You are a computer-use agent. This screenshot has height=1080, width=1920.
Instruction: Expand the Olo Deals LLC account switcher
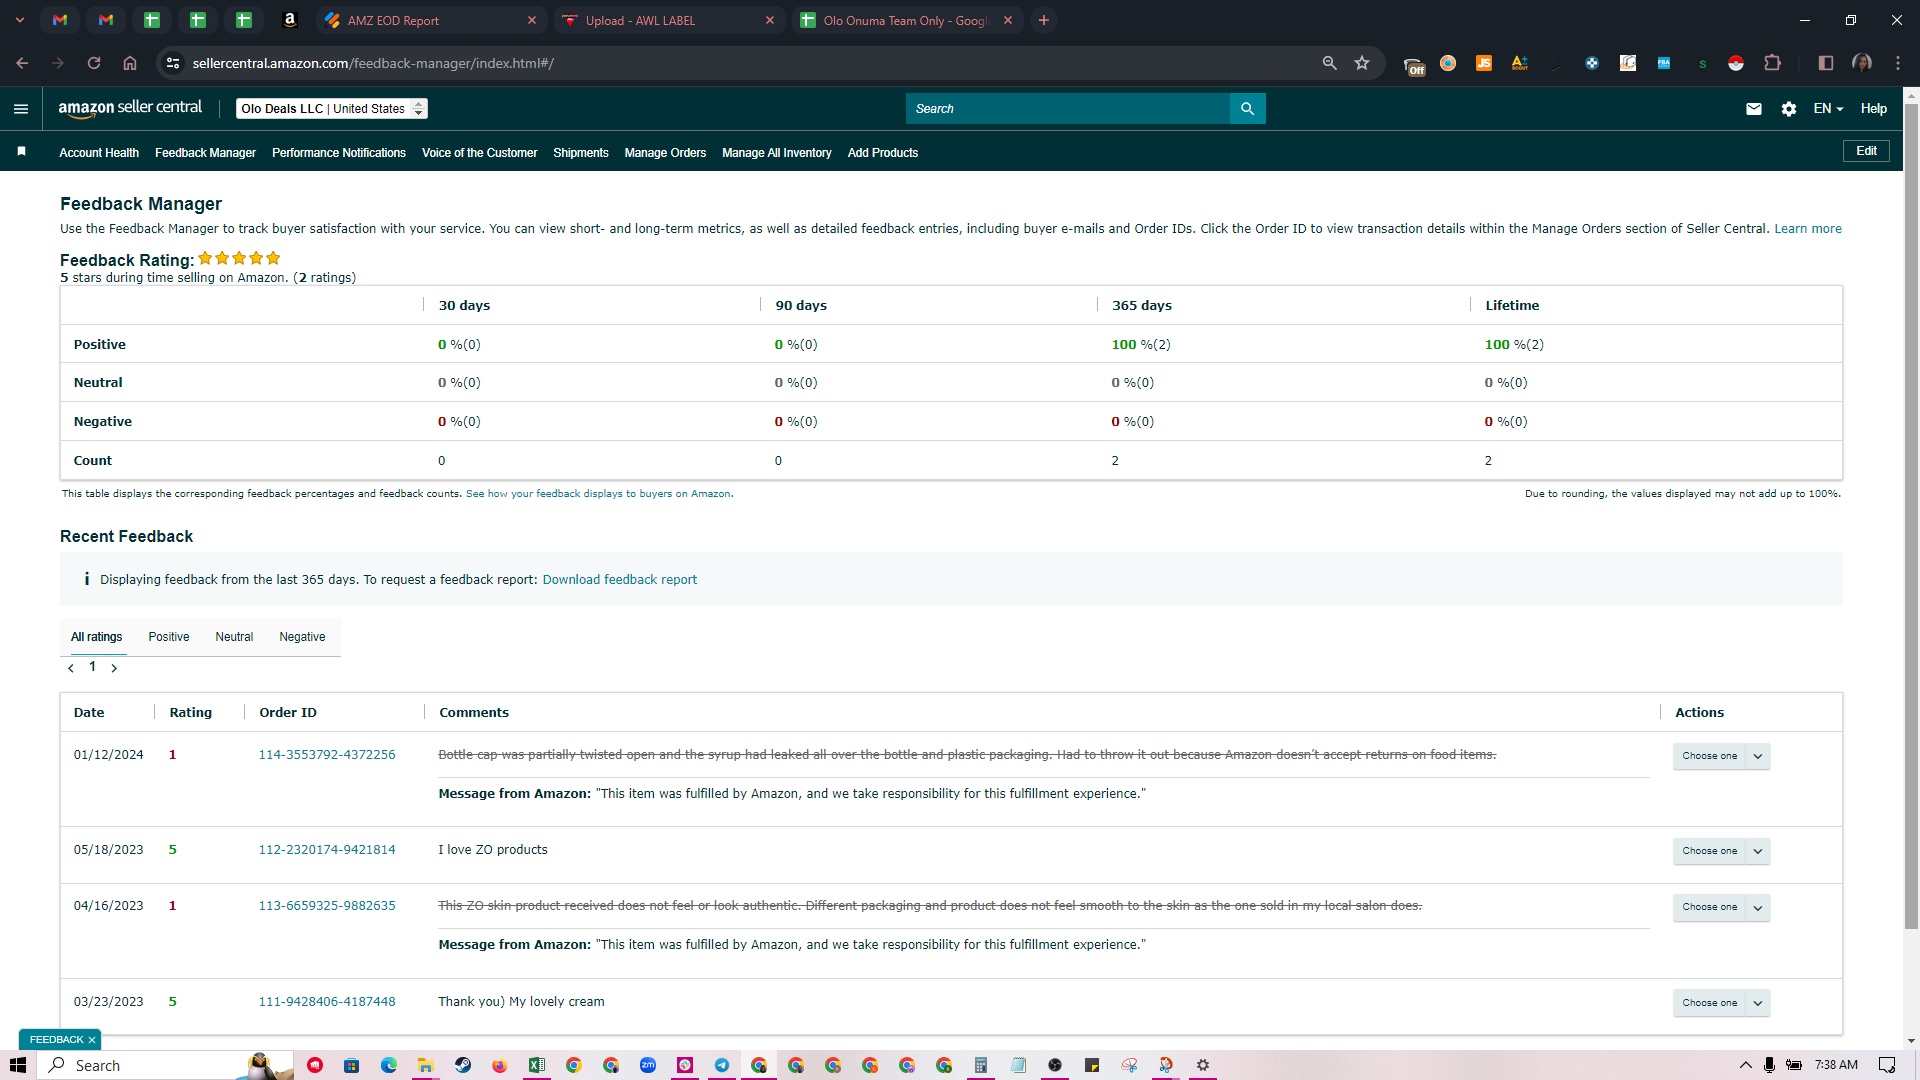click(331, 109)
